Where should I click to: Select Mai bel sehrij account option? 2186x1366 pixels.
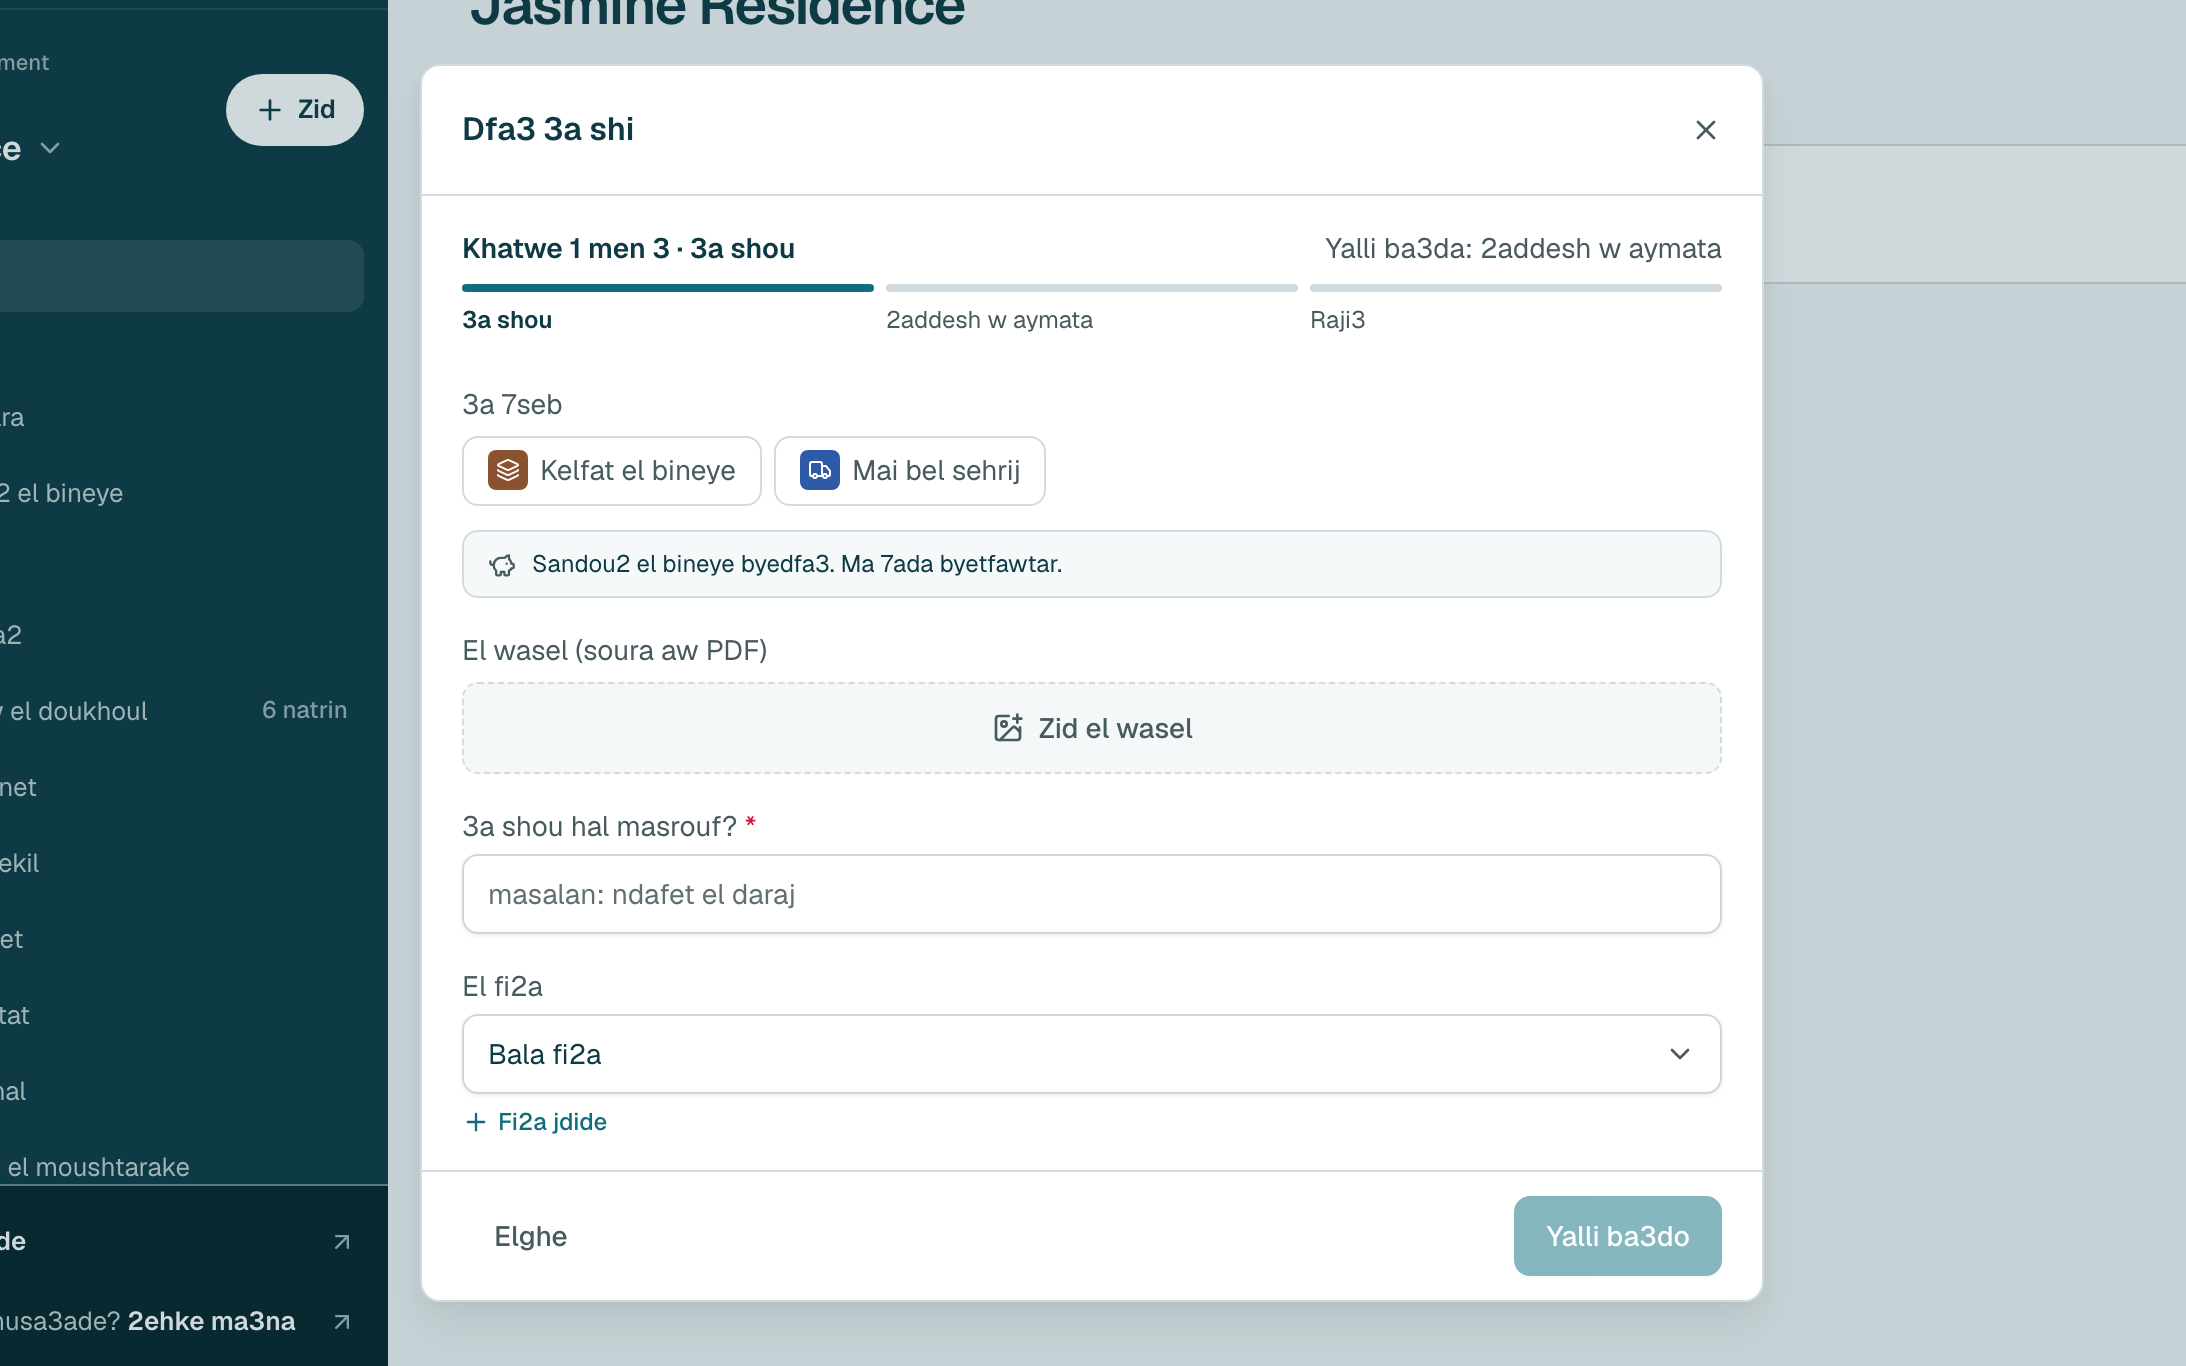[910, 471]
